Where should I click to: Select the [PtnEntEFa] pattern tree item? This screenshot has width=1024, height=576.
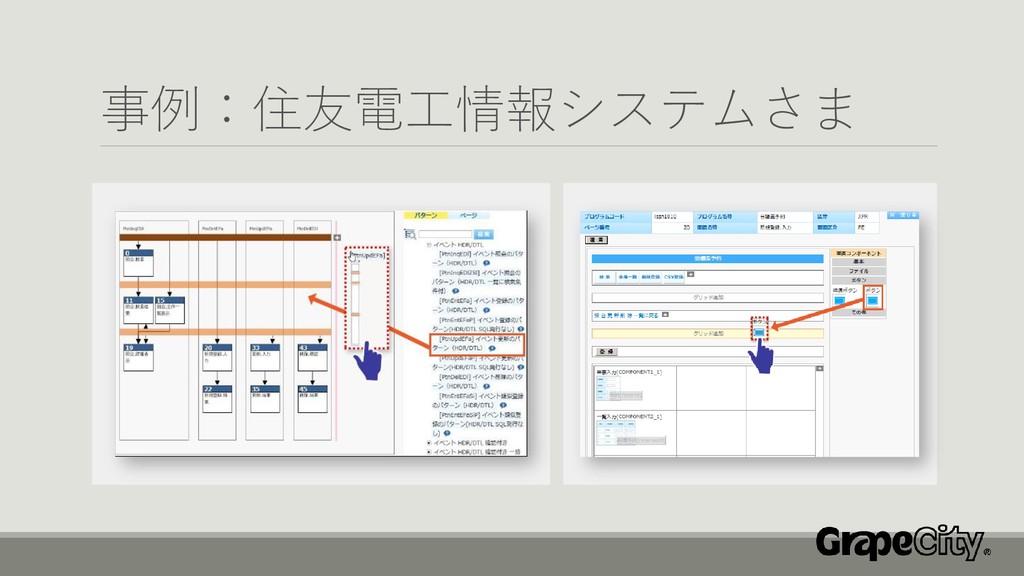(478, 305)
